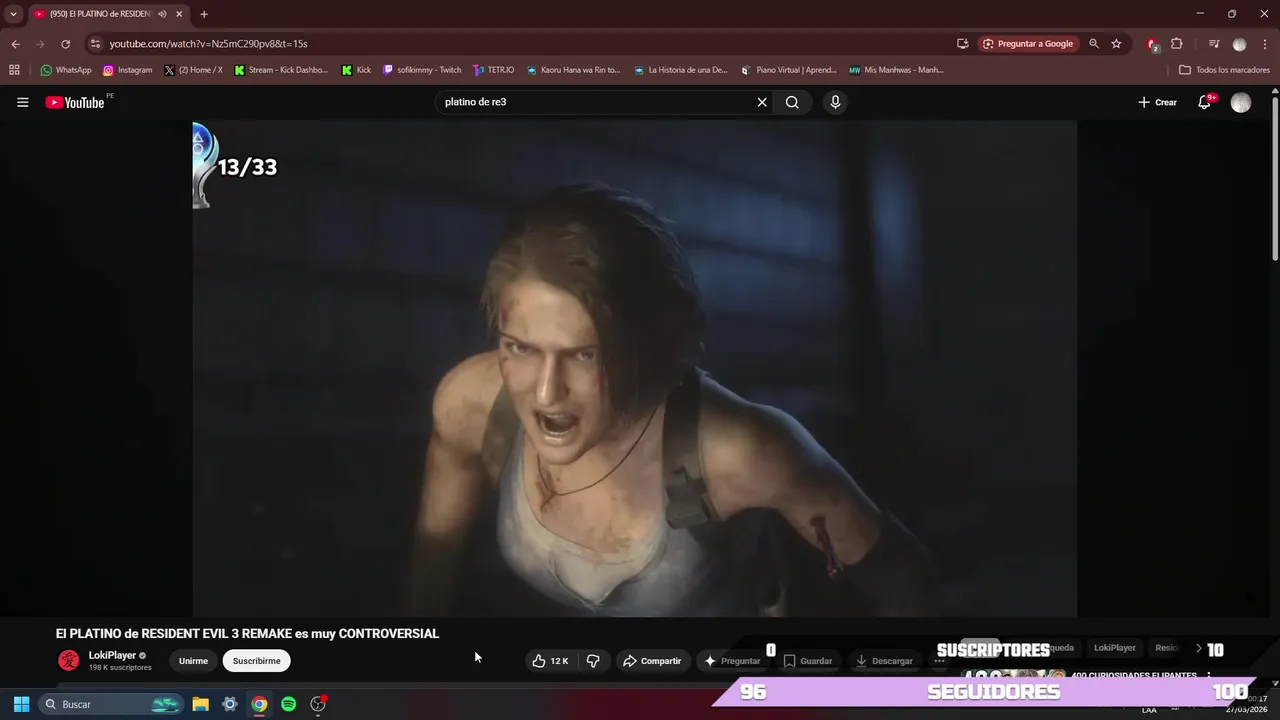Open the Chrome apps grid shortcut
Screen dimensions: 1280x720
[x=14, y=70]
